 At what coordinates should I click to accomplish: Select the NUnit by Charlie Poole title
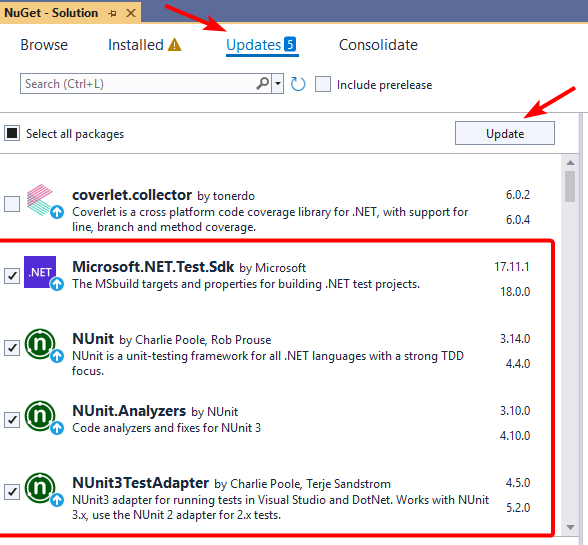coord(93,339)
